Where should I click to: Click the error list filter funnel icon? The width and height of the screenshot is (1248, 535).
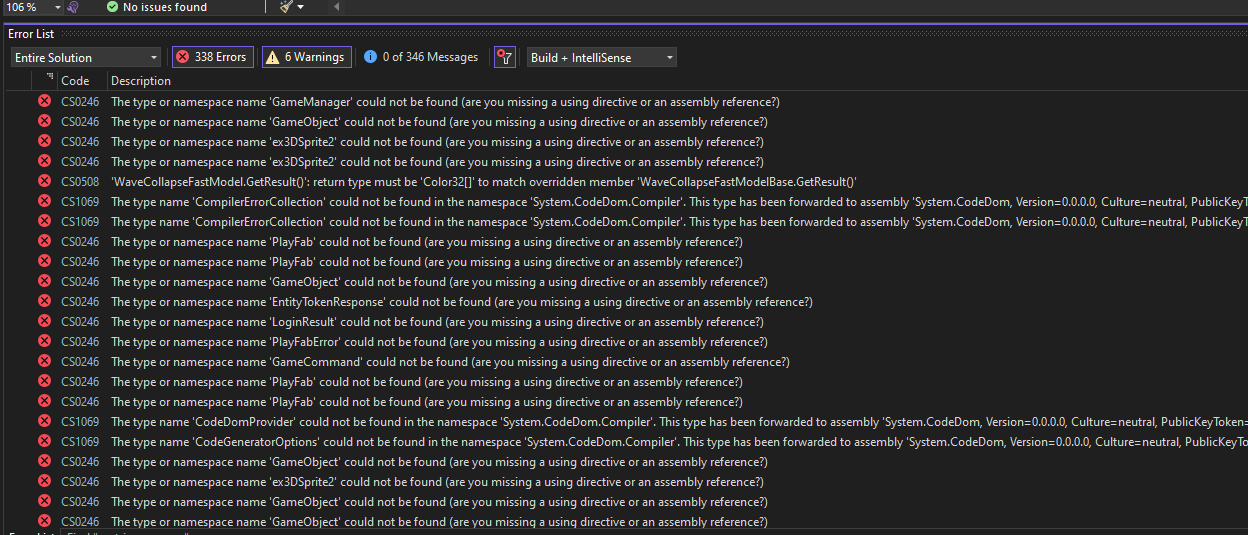tap(505, 57)
